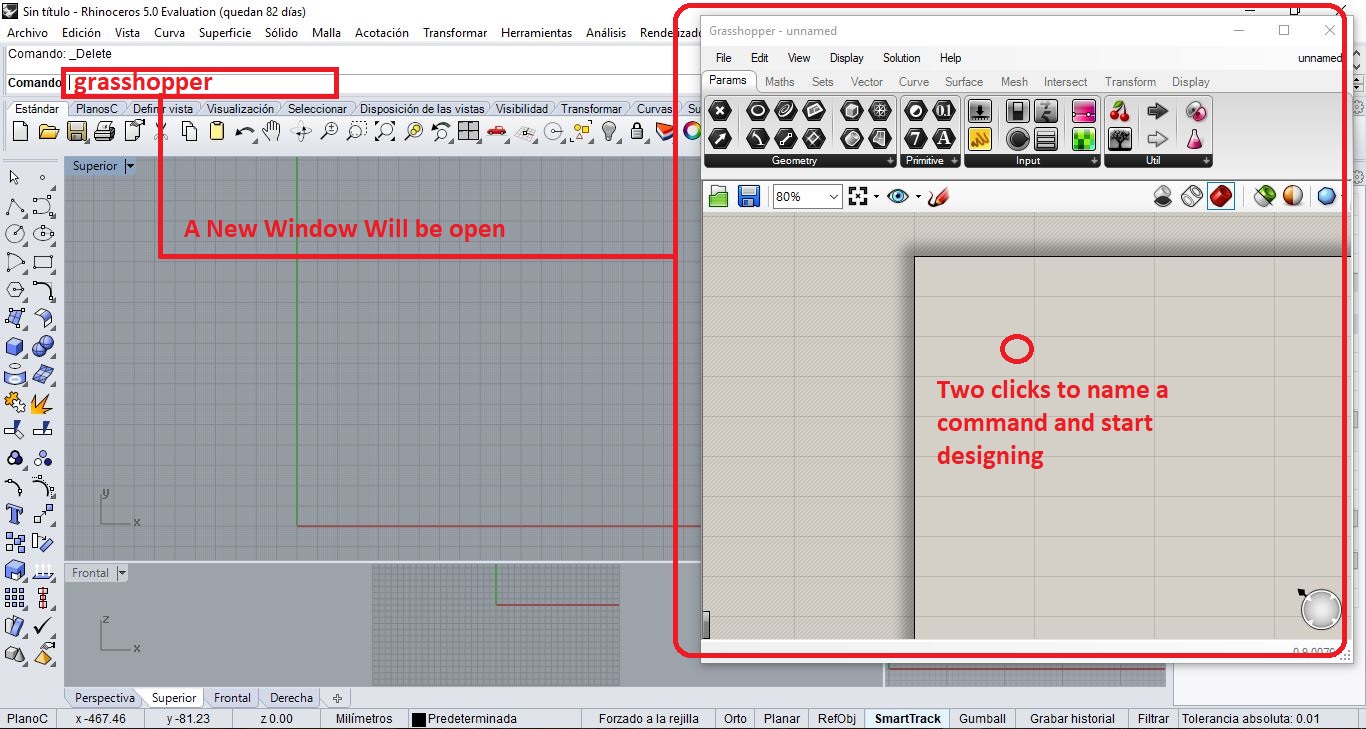Open preview eye dropdown arrow in Grasshopper
This screenshot has width=1366, height=729.
point(918,197)
